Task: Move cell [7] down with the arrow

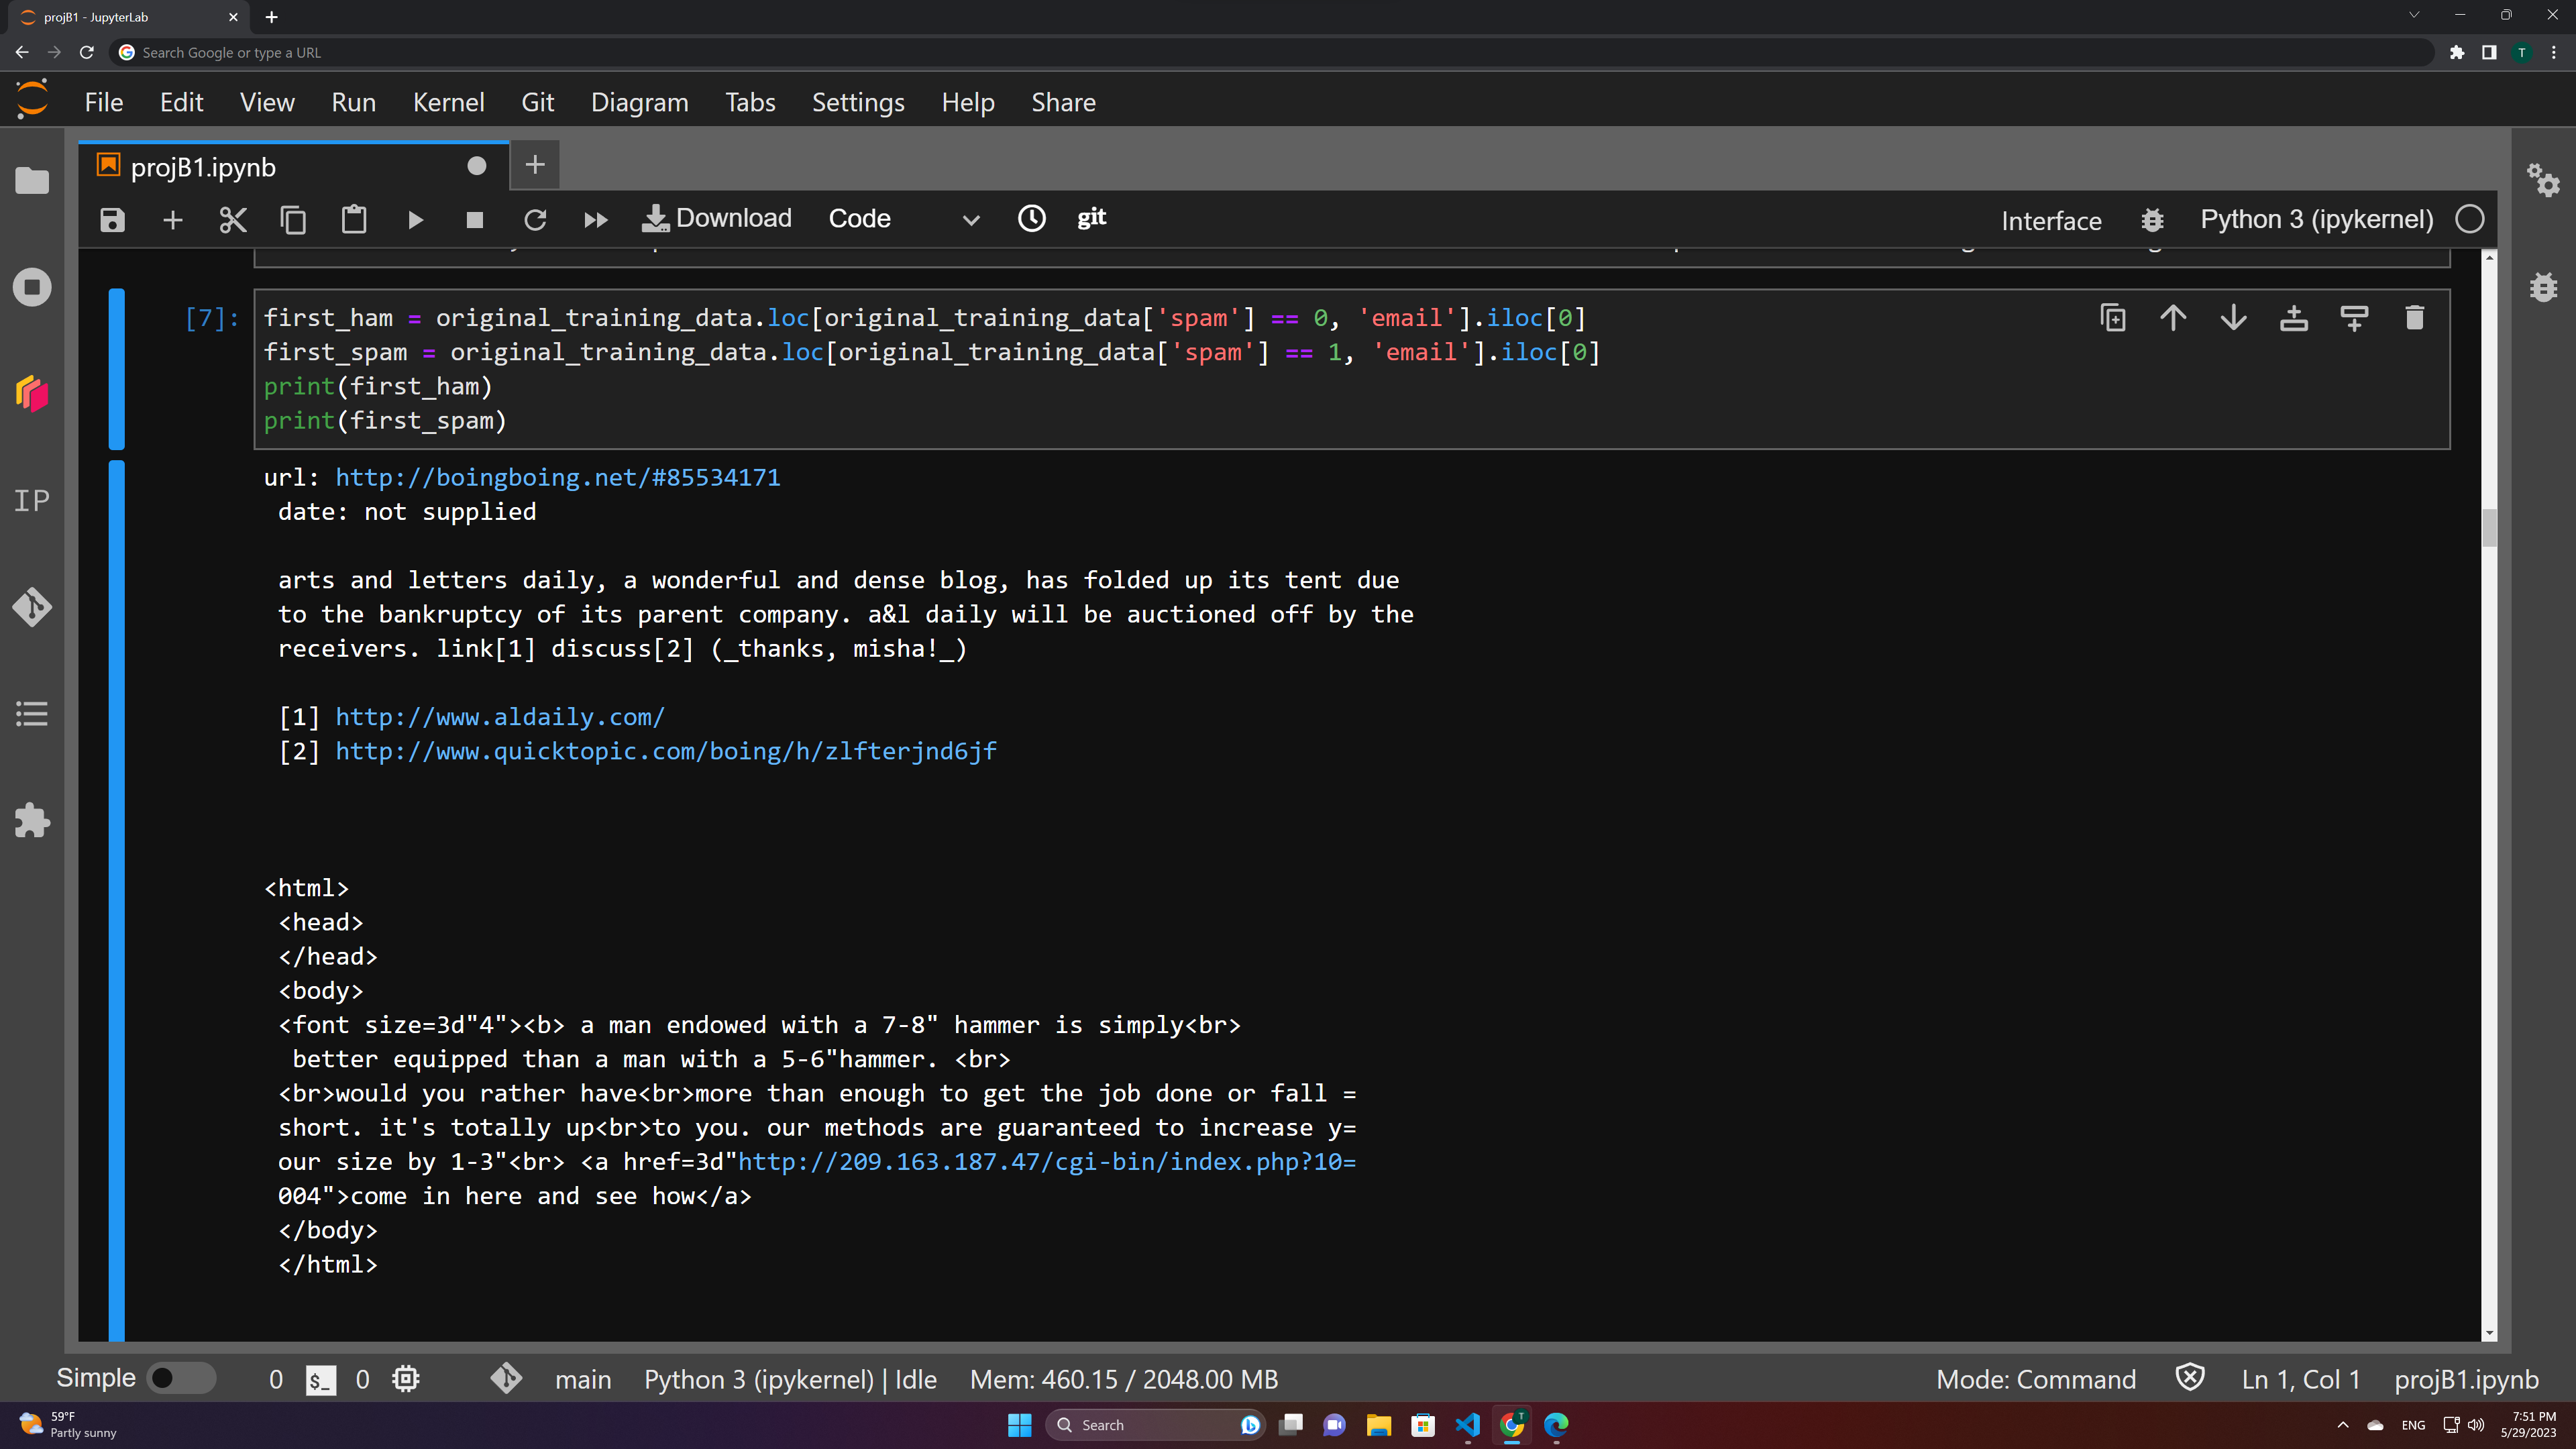Action: (x=2233, y=318)
